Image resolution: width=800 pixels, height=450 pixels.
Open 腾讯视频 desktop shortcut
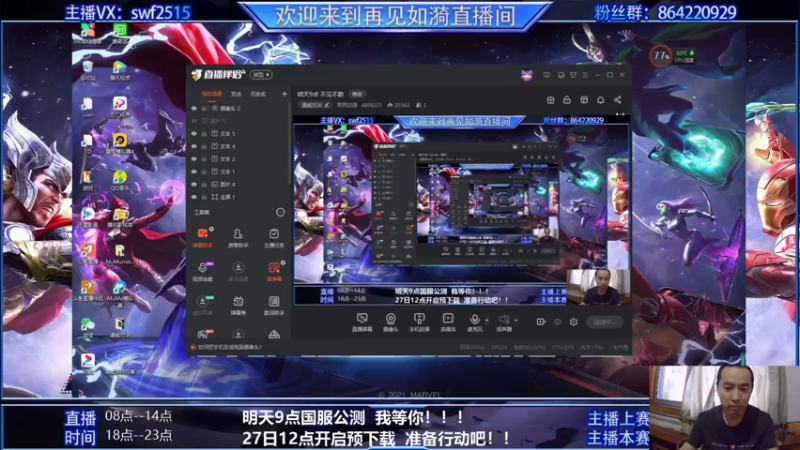(120, 71)
